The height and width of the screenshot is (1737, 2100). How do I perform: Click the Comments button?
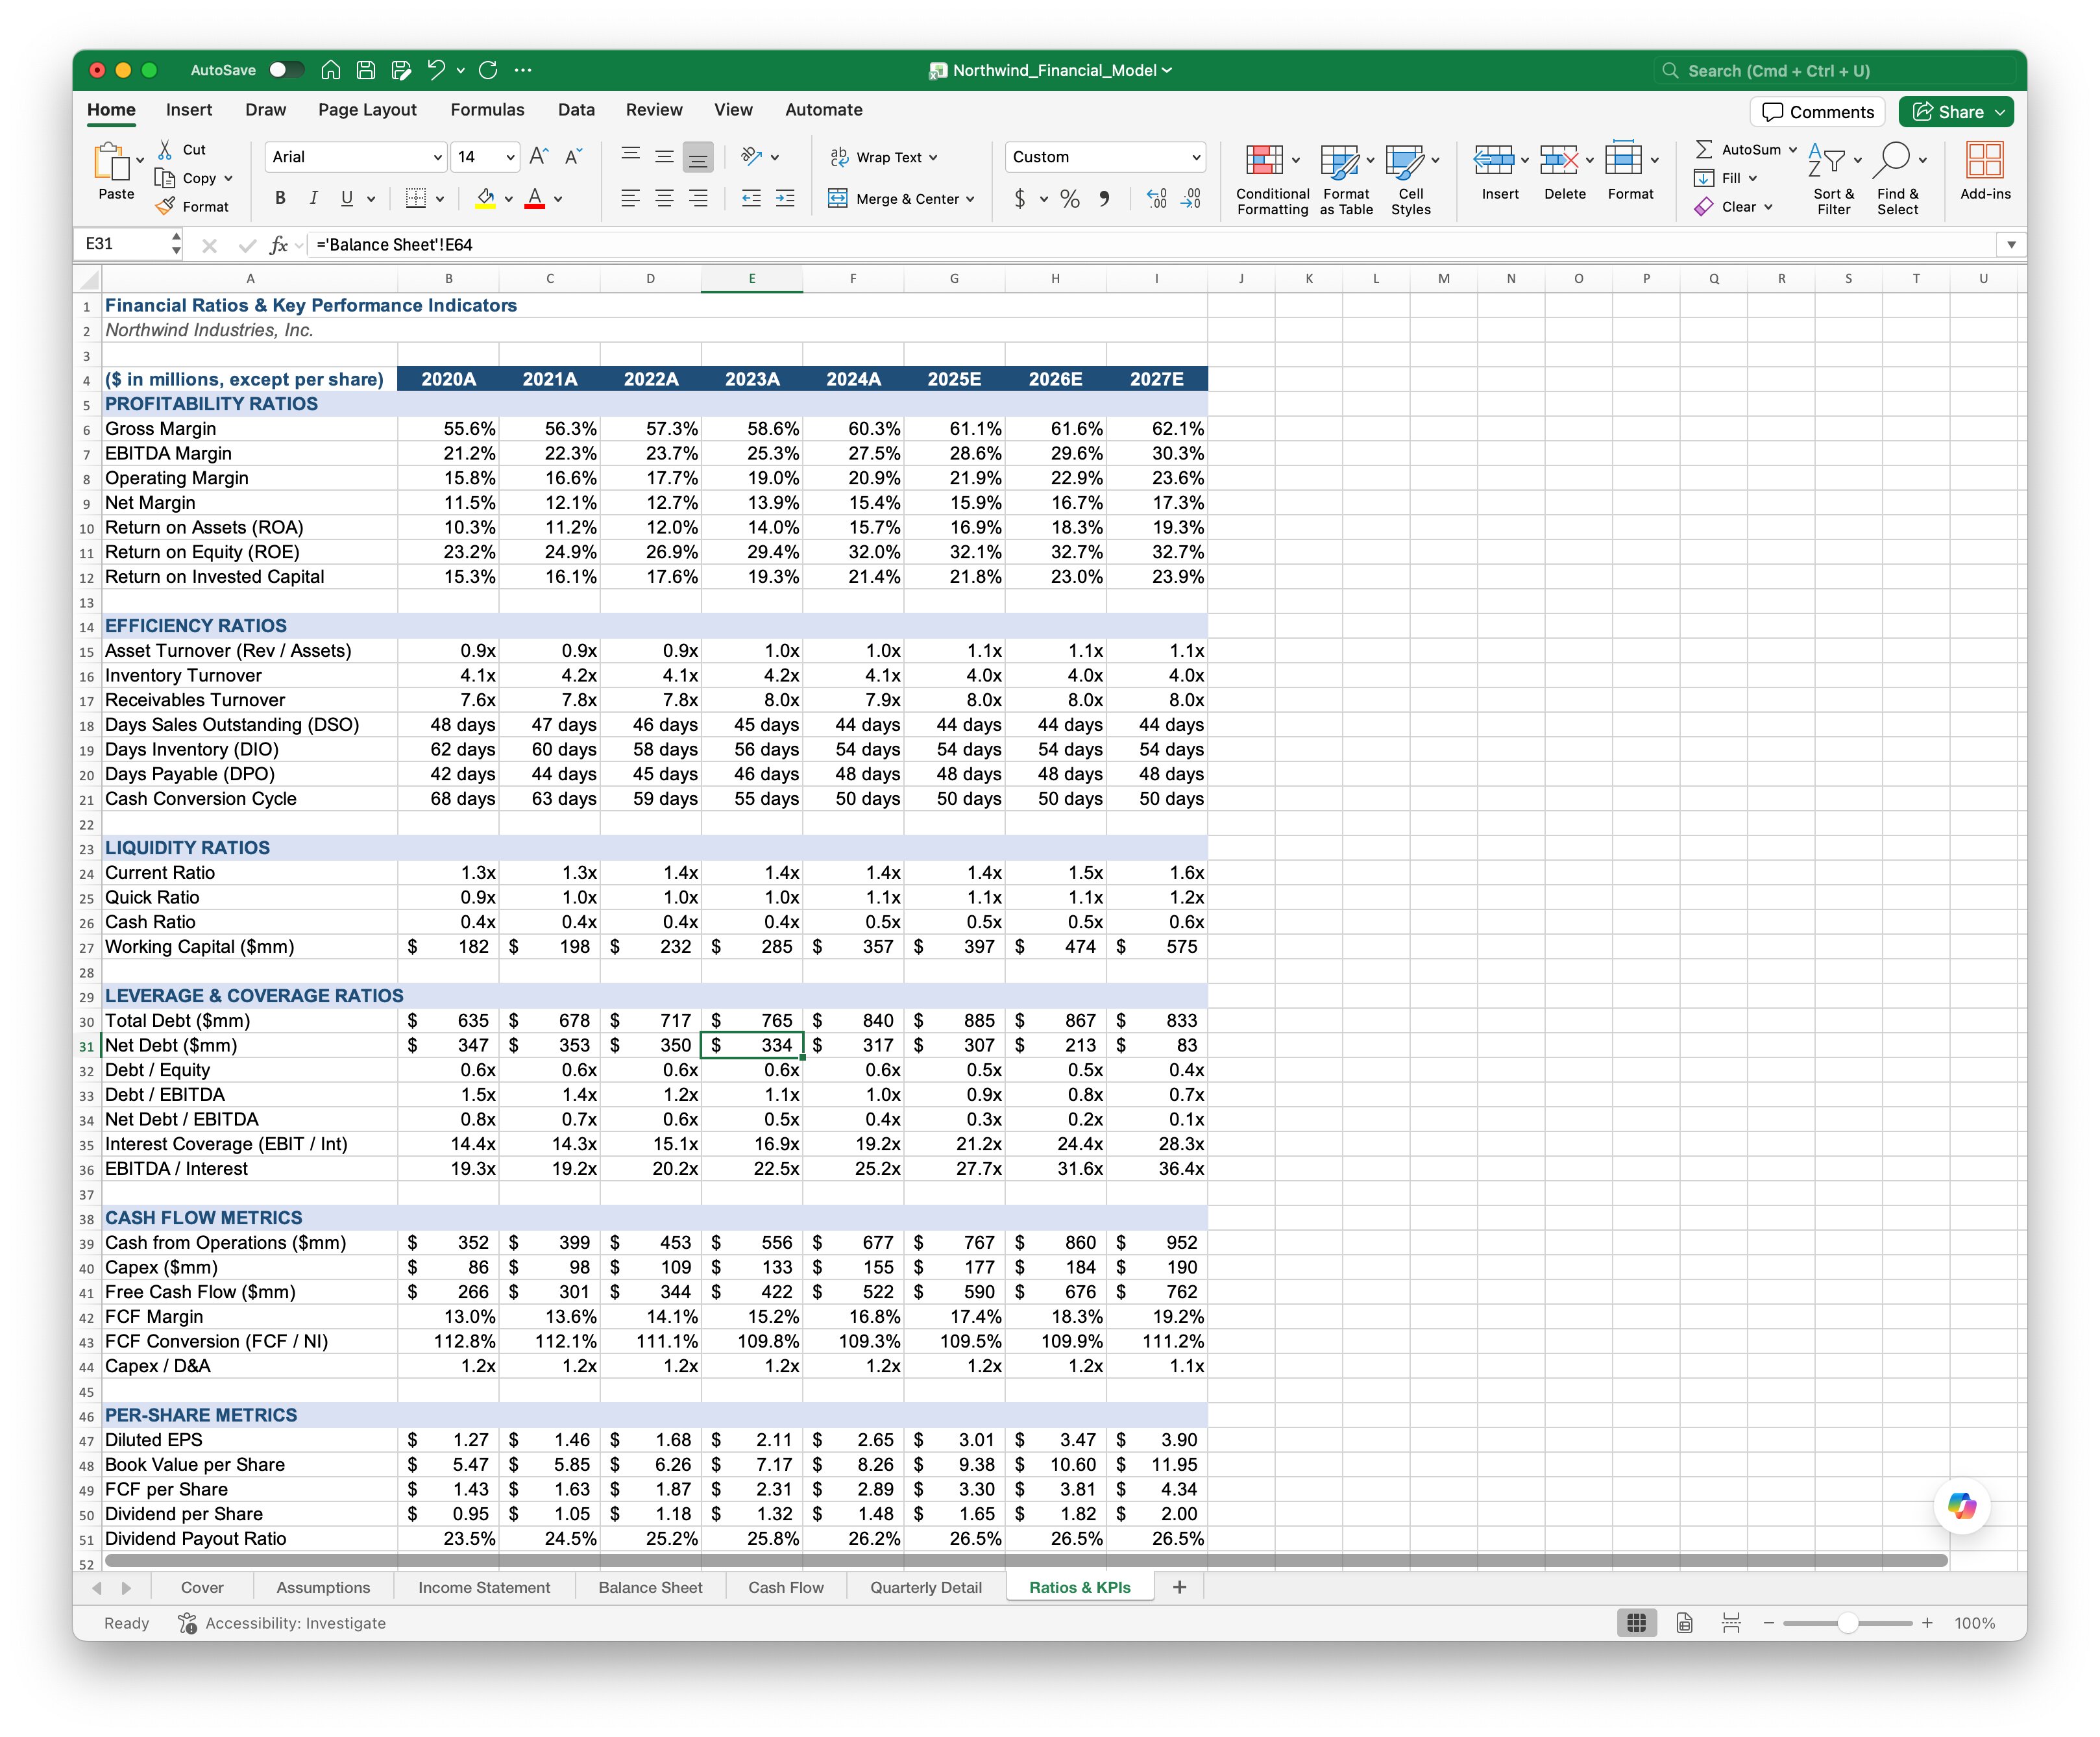click(x=1818, y=112)
